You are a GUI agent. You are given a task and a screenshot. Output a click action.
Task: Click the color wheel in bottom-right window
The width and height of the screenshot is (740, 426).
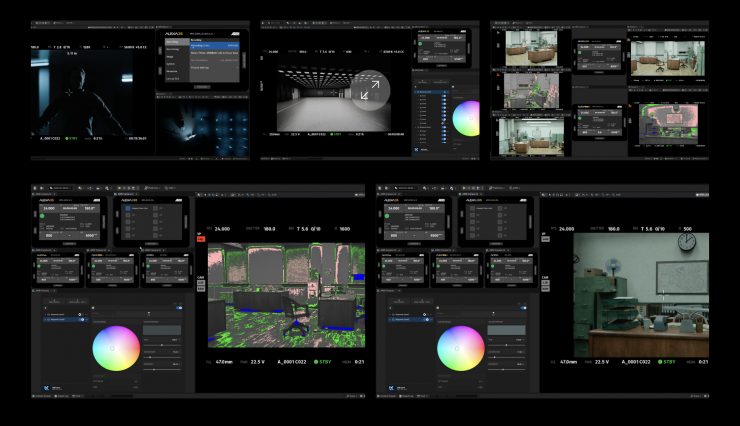(461, 348)
